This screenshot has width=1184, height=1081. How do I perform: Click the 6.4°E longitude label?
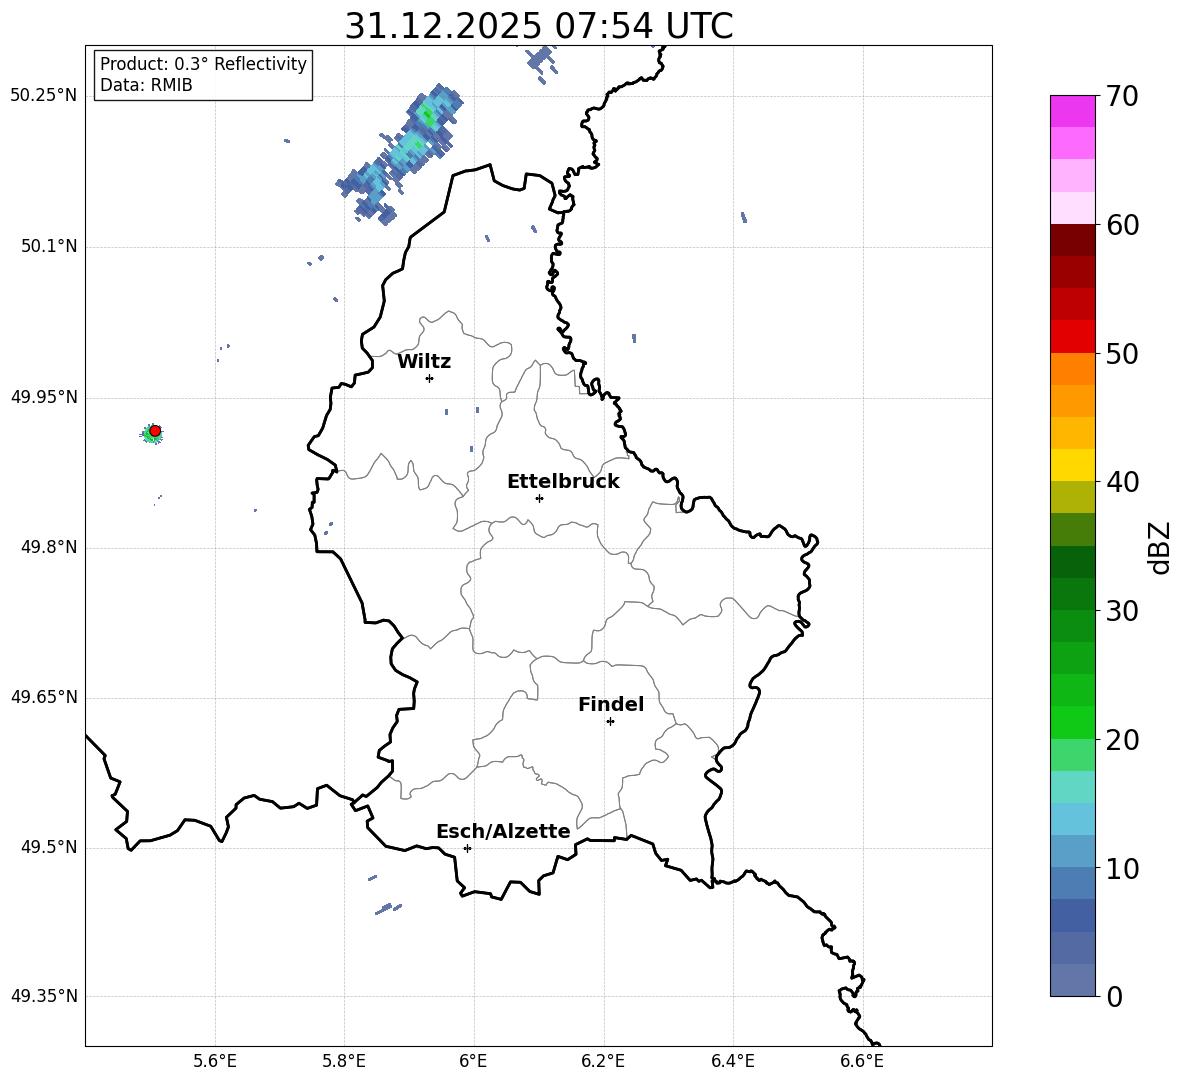point(732,1061)
